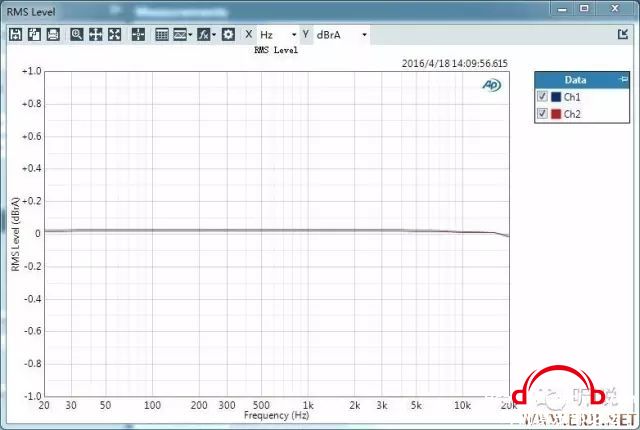
Task: Toggle the cursor crosshair tool
Action: tap(138, 35)
